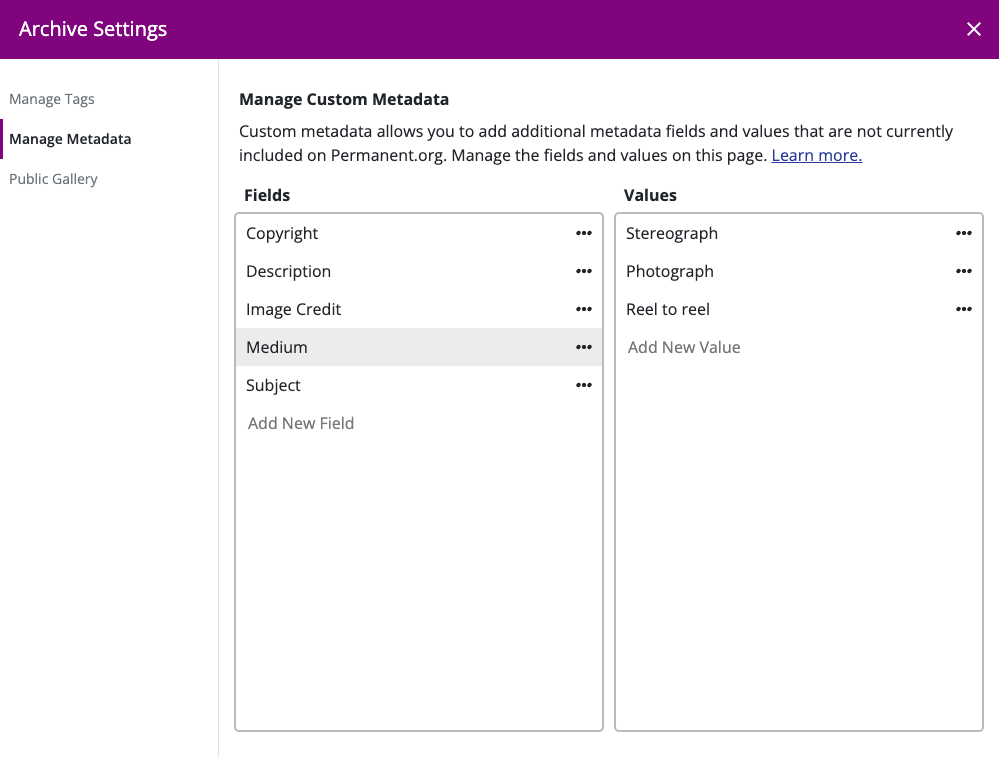Open the options menu for Subject field
Viewport: 999px width, 757px height.
[x=584, y=385]
